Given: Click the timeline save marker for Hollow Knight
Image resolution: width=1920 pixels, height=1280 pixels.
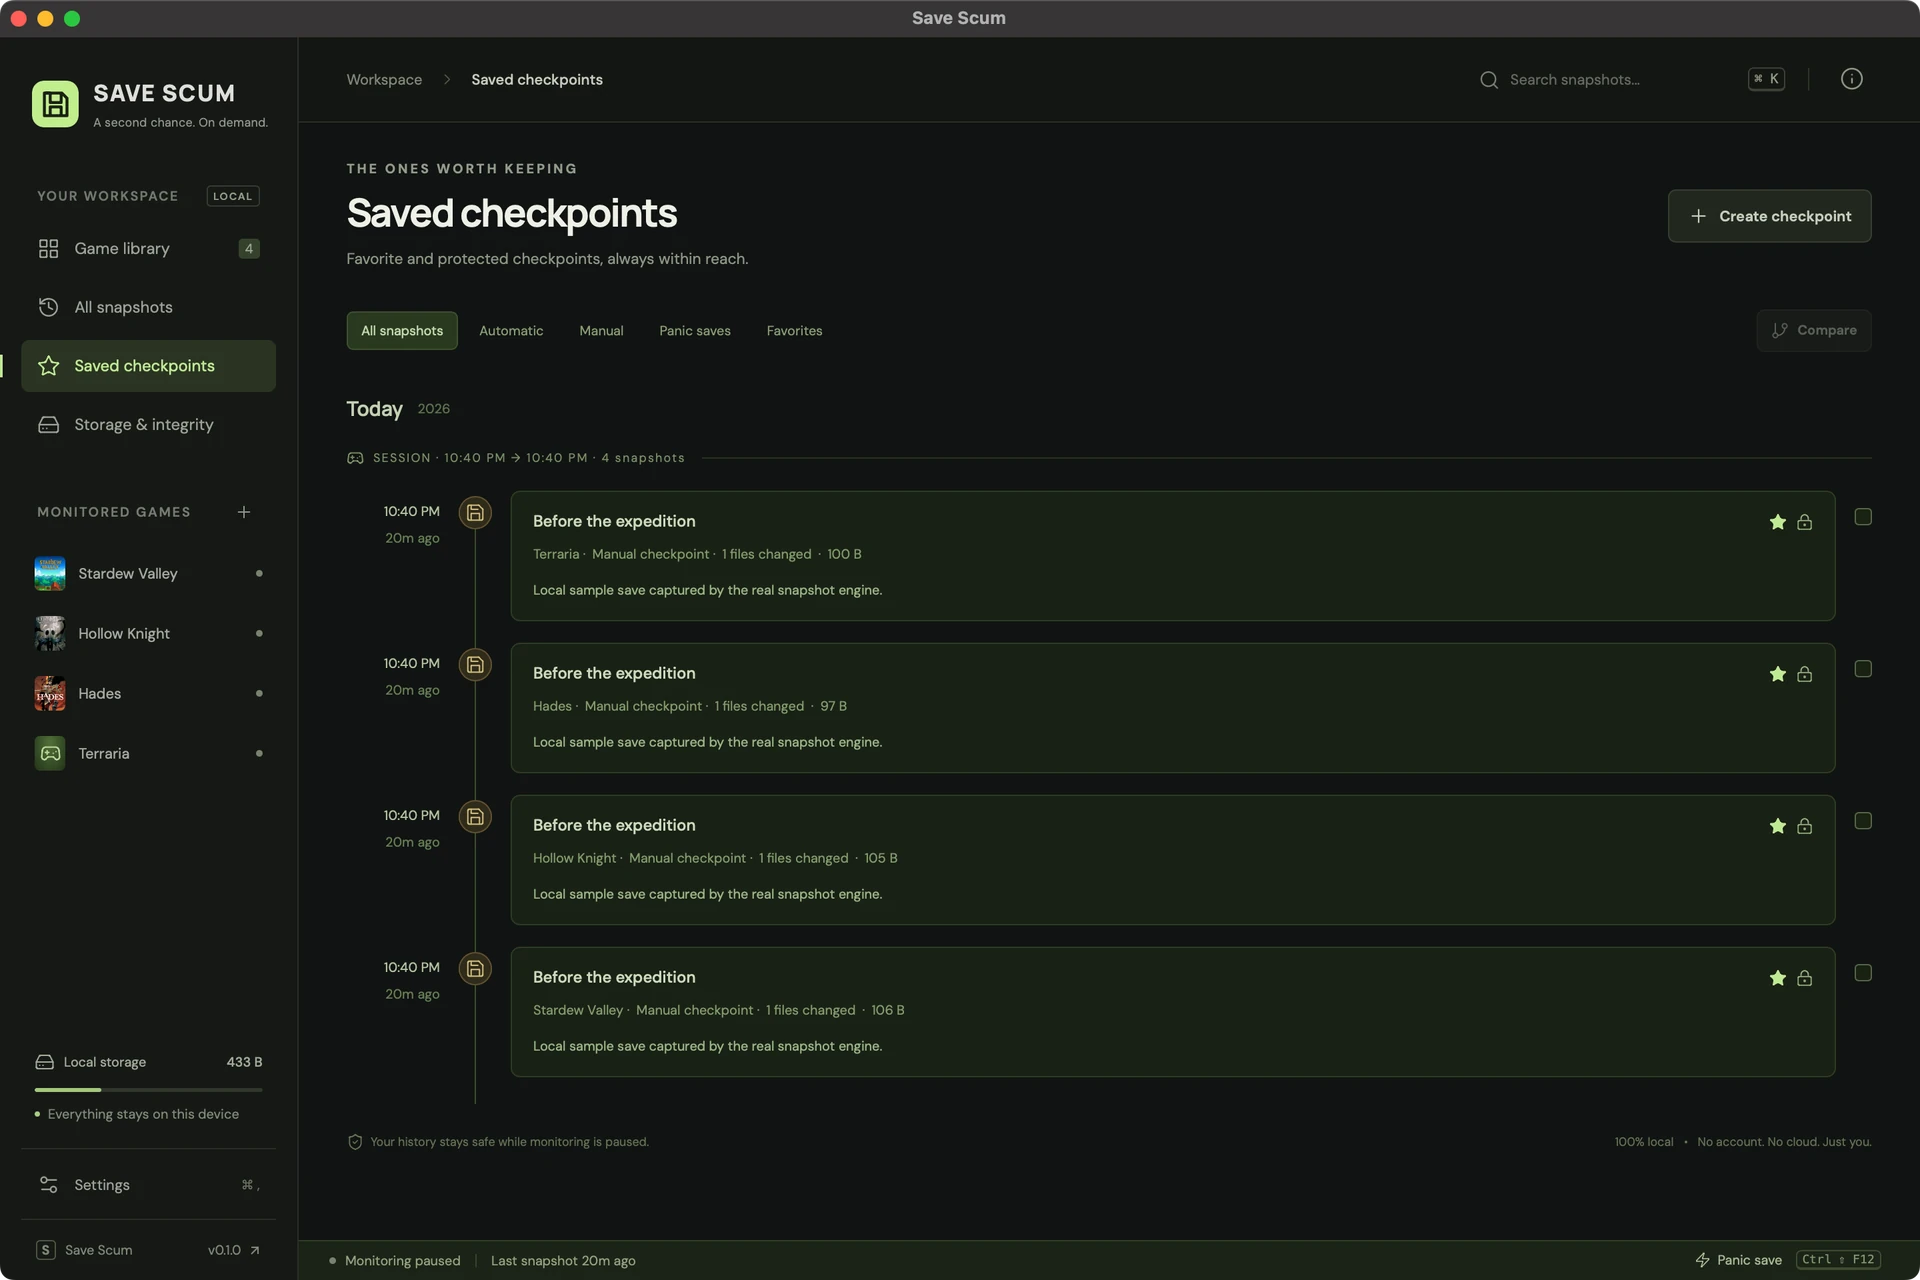Looking at the screenshot, I should tap(475, 817).
